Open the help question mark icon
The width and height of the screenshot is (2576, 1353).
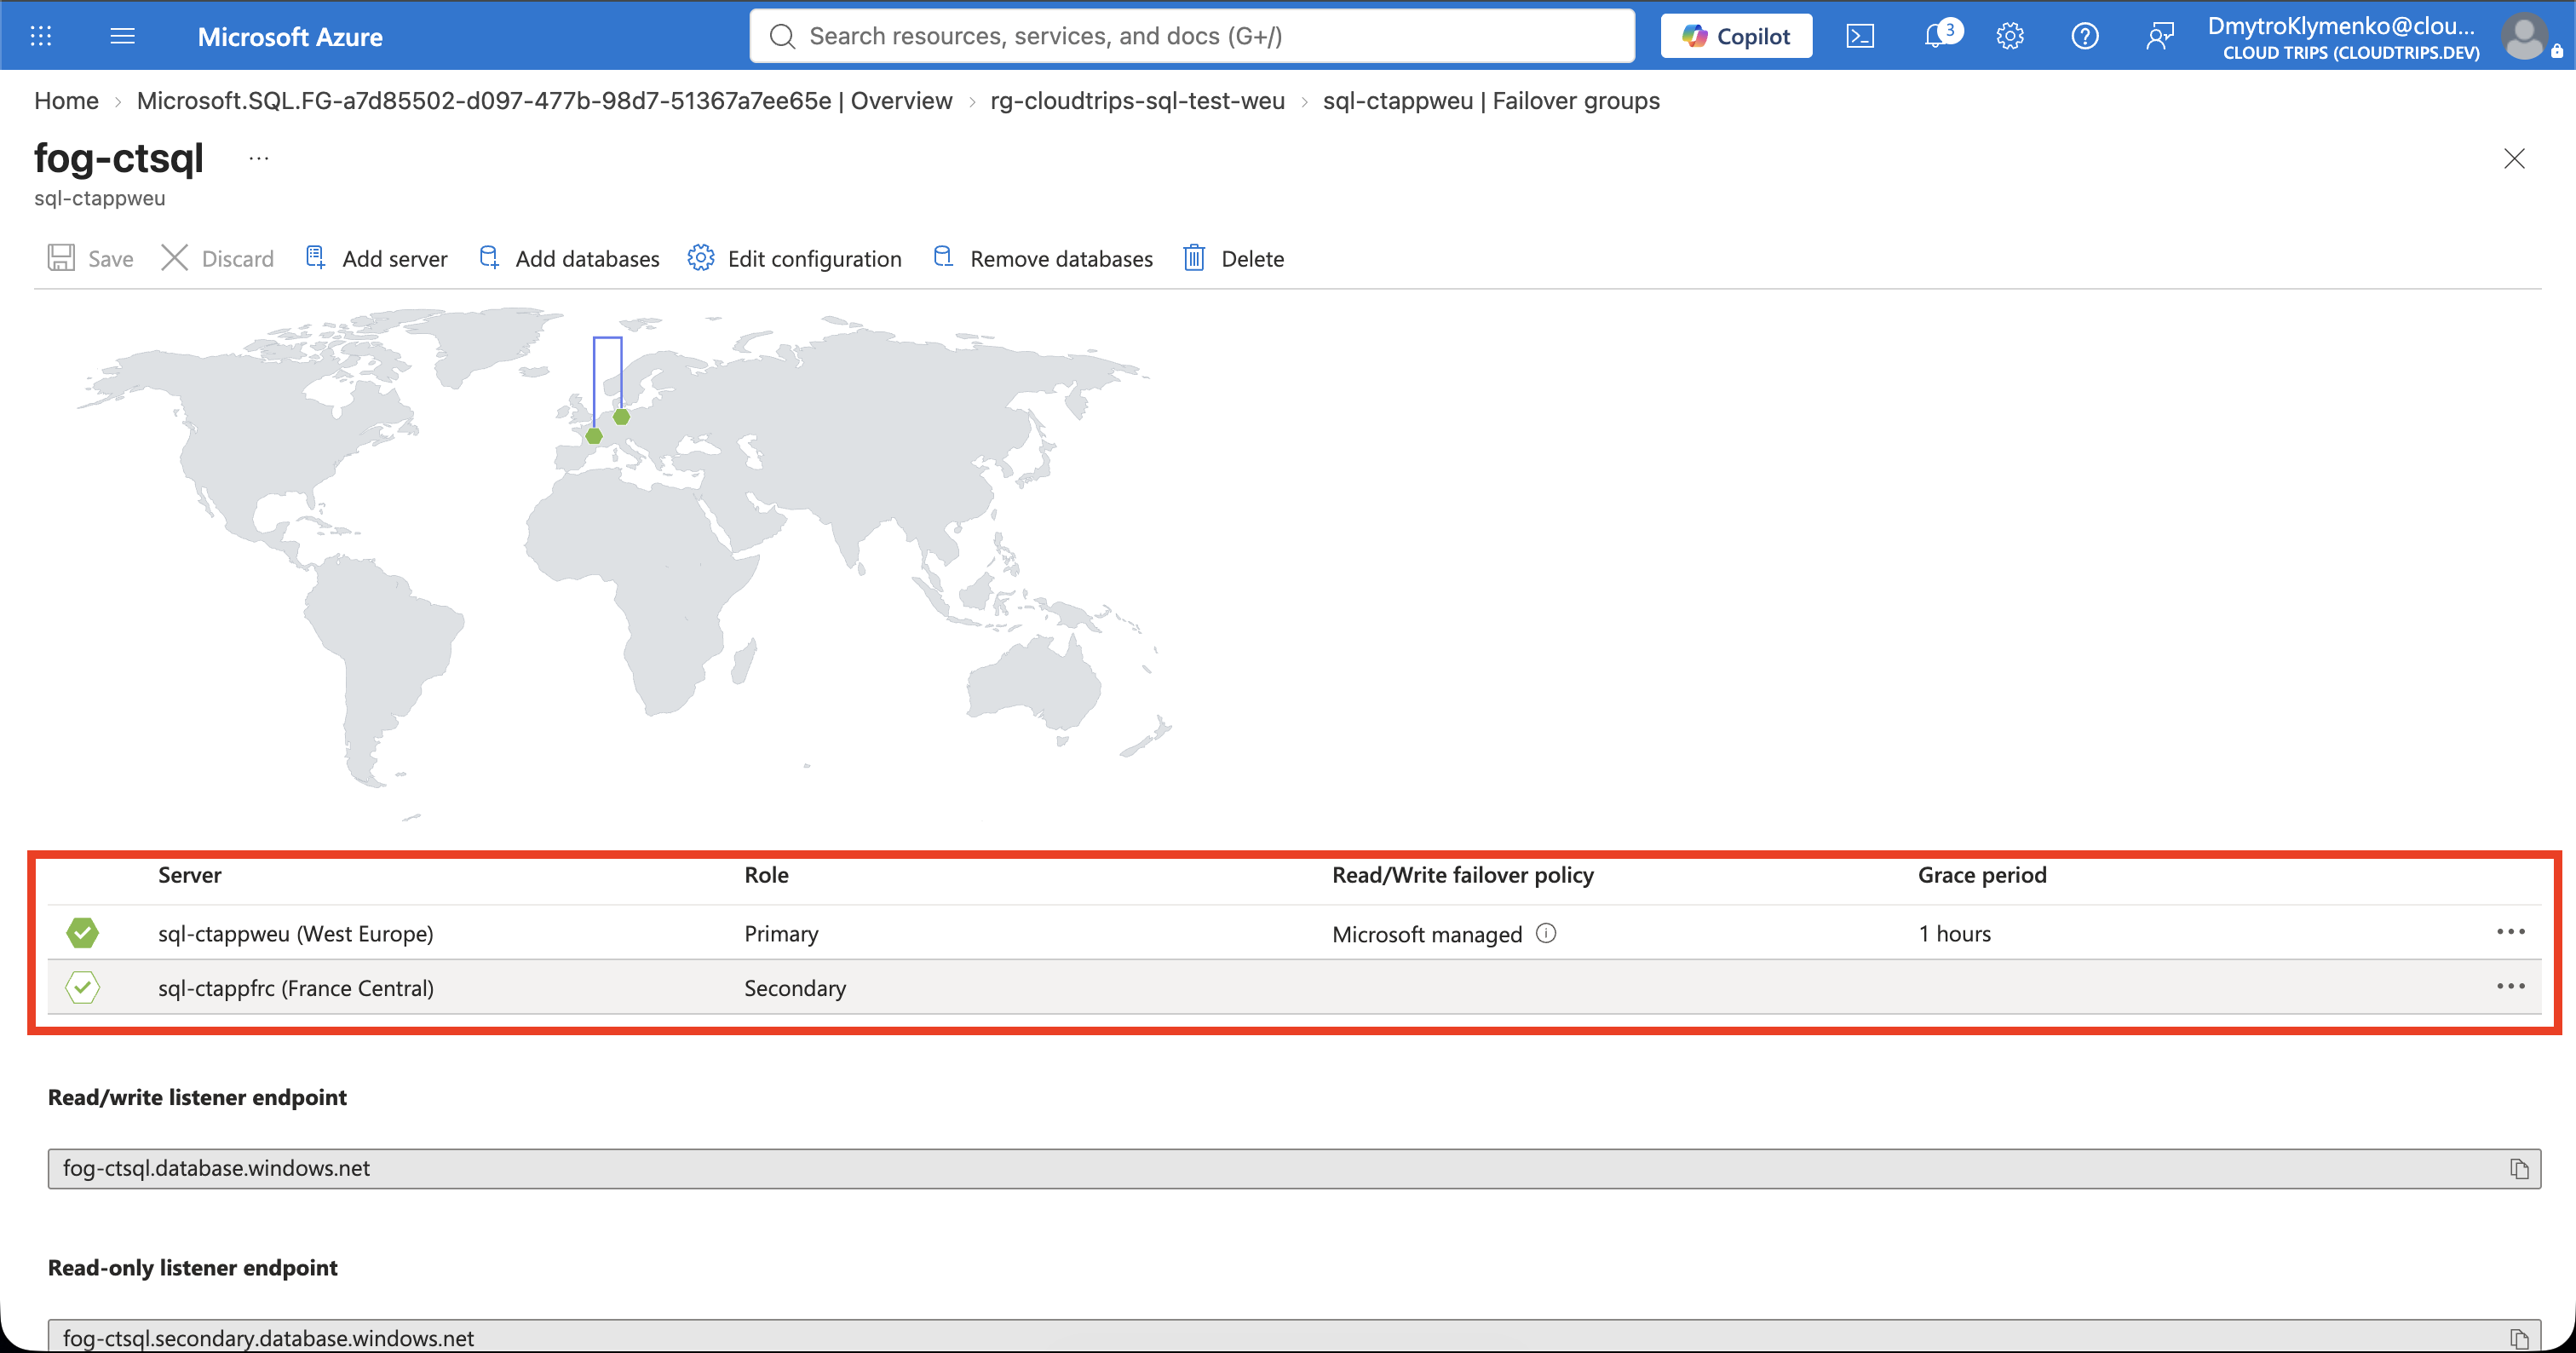coord(2085,36)
